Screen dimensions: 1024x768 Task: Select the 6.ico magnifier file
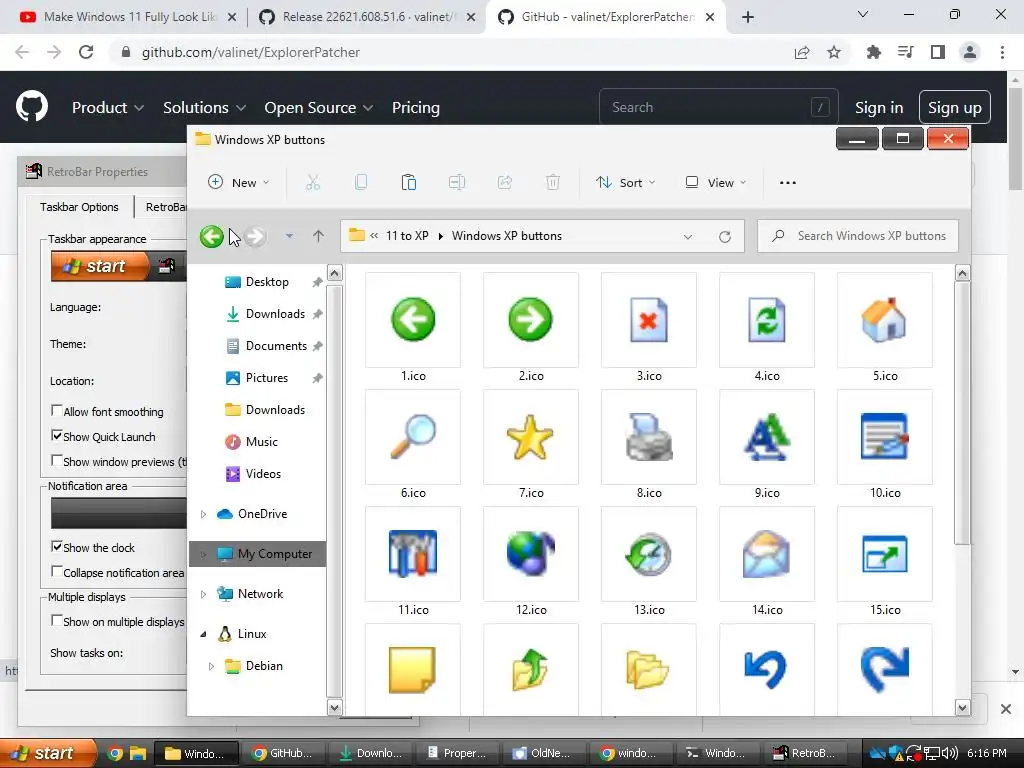tap(413, 445)
